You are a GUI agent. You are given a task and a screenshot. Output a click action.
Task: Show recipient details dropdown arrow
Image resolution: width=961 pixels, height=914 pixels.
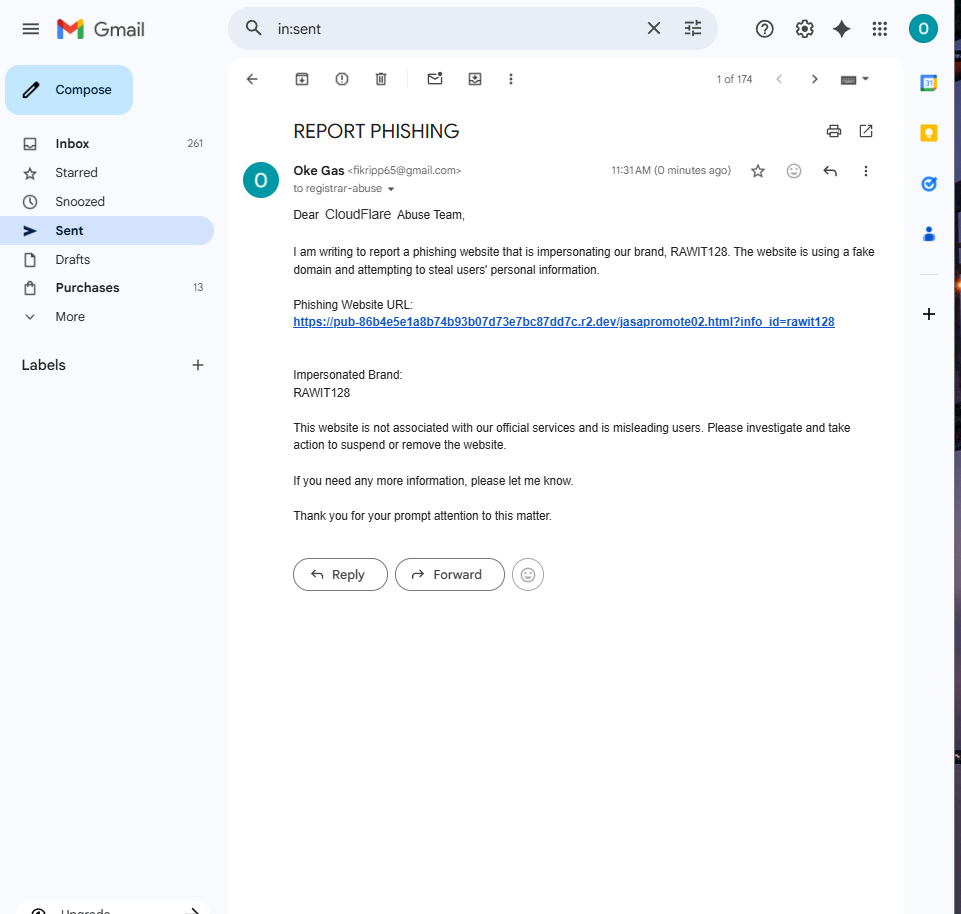point(390,189)
